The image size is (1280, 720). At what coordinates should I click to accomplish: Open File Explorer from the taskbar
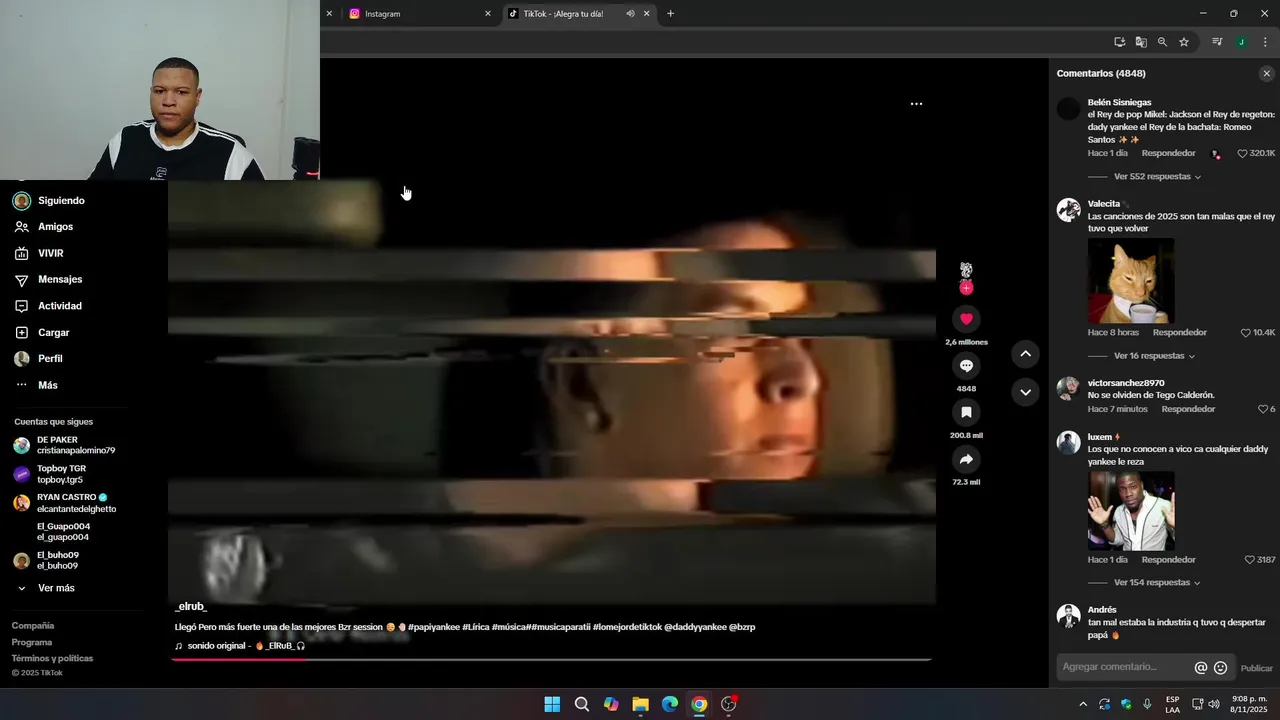pos(640,704)
